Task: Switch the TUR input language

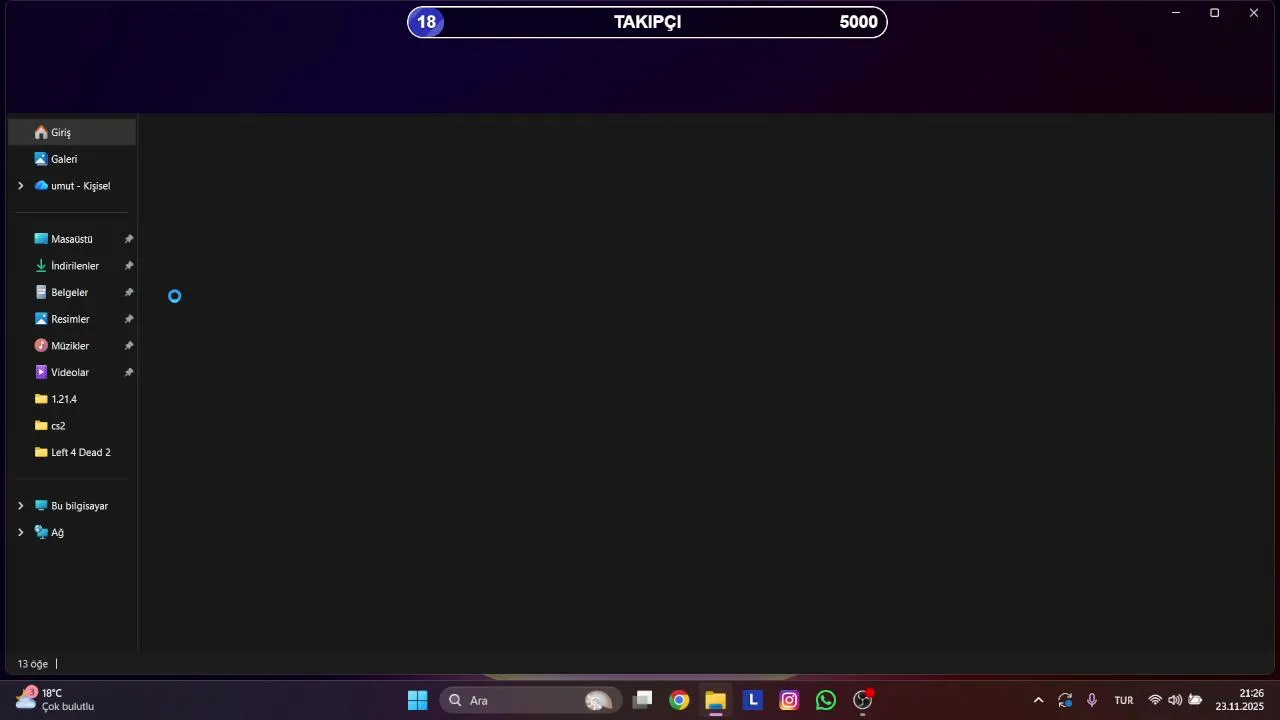Action: [x=1124, y=700]
